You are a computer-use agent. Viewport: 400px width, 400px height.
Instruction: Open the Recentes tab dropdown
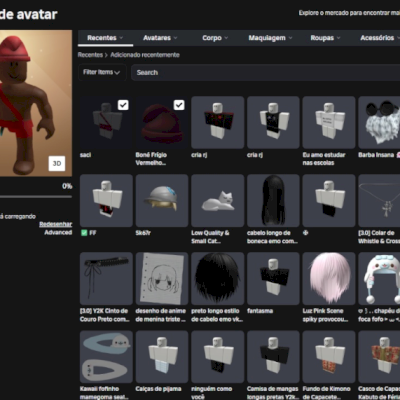(105, 38)
